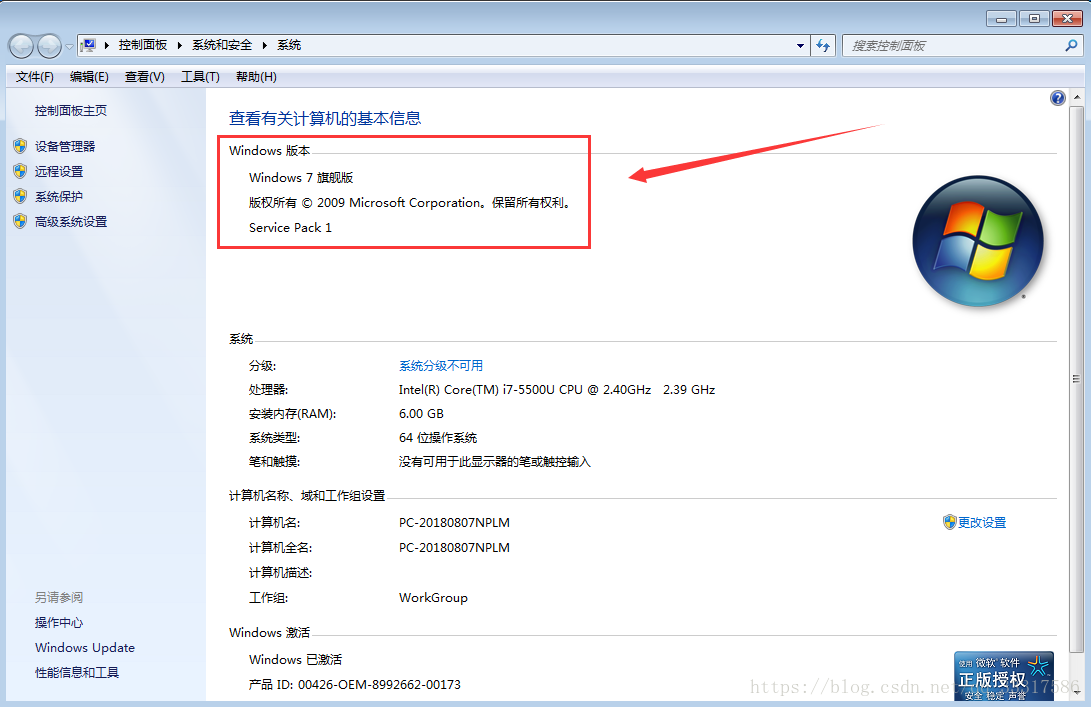Click the 正版授权 genuine Microsoft badge
Viewport: 1091px width, 707px height.
tap(1004, 676)
